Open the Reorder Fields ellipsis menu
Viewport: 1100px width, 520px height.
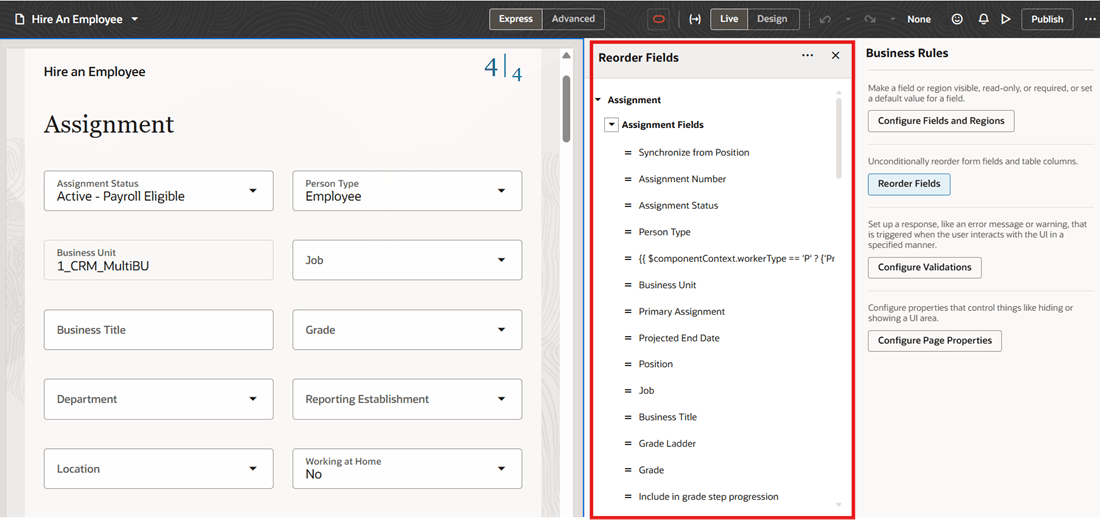coord(807,56)
